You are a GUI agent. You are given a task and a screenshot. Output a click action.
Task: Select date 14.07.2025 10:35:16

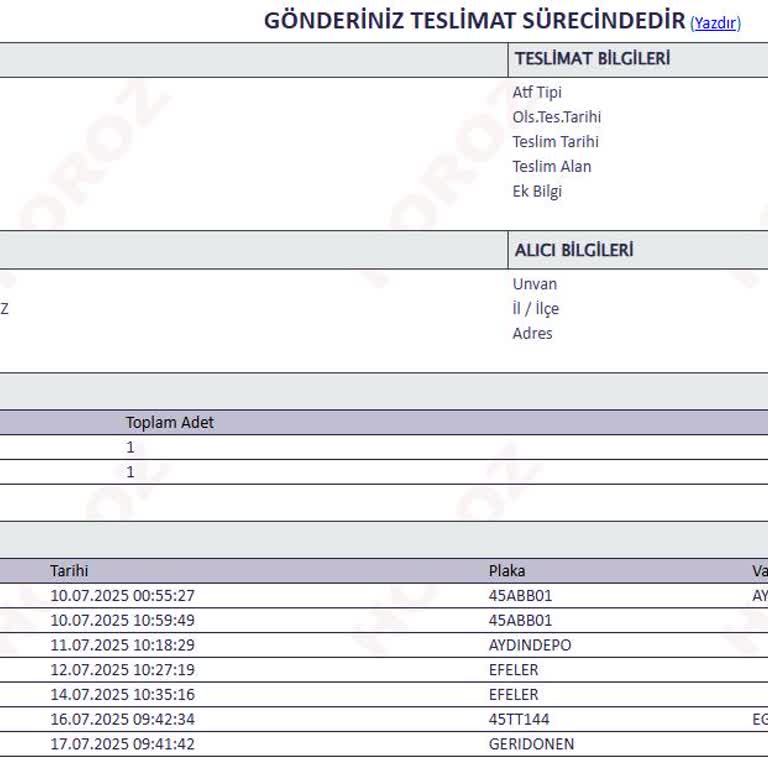pos(122,695)
